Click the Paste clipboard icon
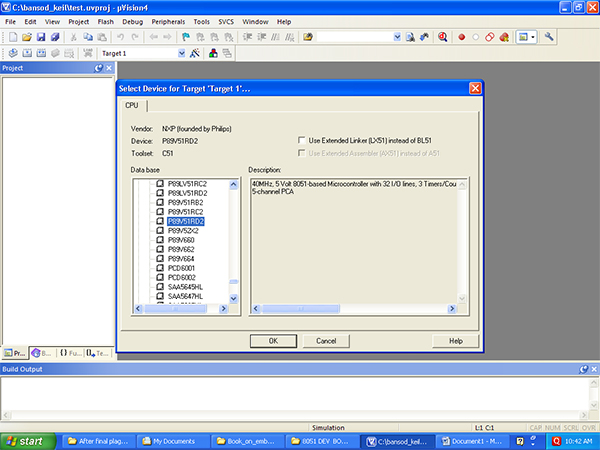 [x=102, y=37]
